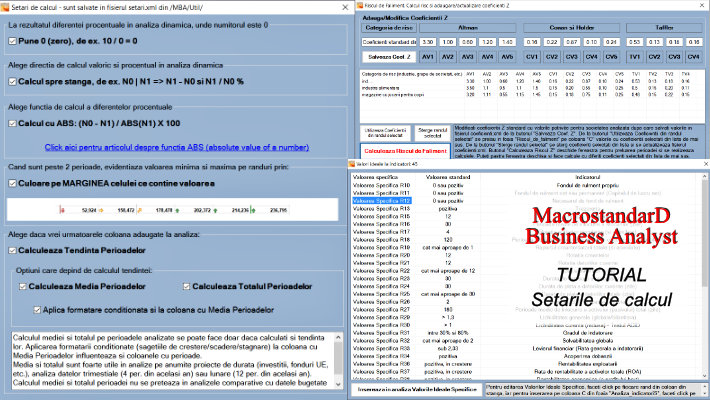Image resolution: width=710 pixels, height=400 pixels.
Task: Click Calculeaza Riscul de Faliment button
Action: (405, 151)
